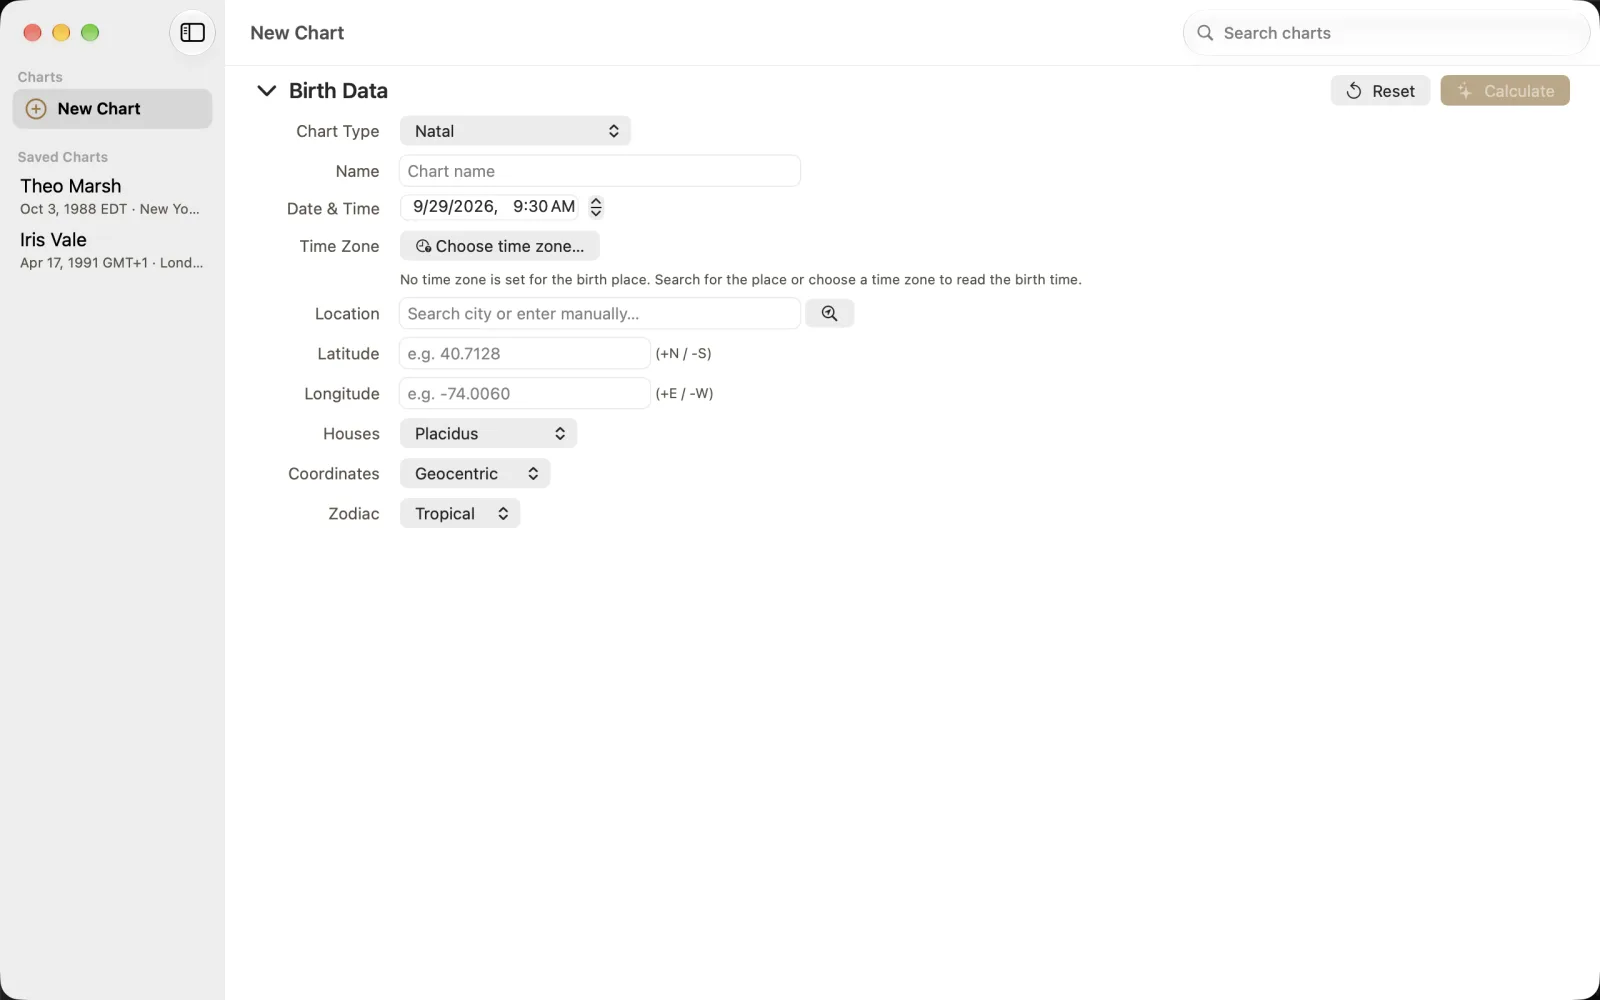Open the Chart Type Natal dropdown
This screenshot has width=1600, height=1000.
[515, 131]
